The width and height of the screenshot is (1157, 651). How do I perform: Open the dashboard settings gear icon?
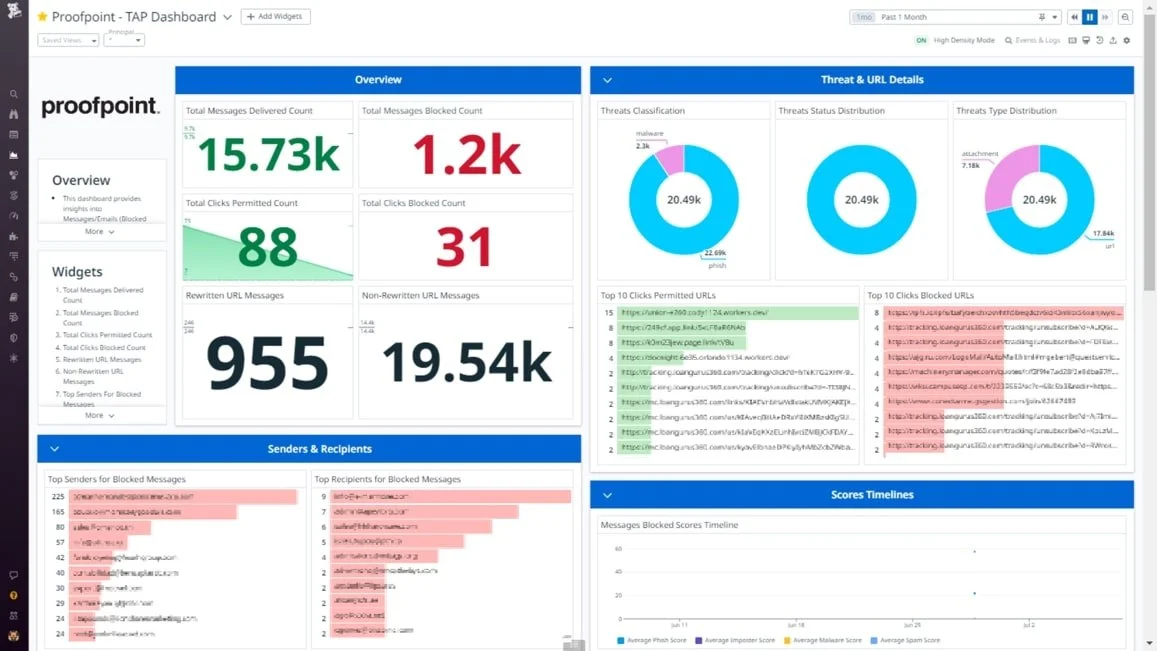pyautogui.click(x=1126, y=40)
